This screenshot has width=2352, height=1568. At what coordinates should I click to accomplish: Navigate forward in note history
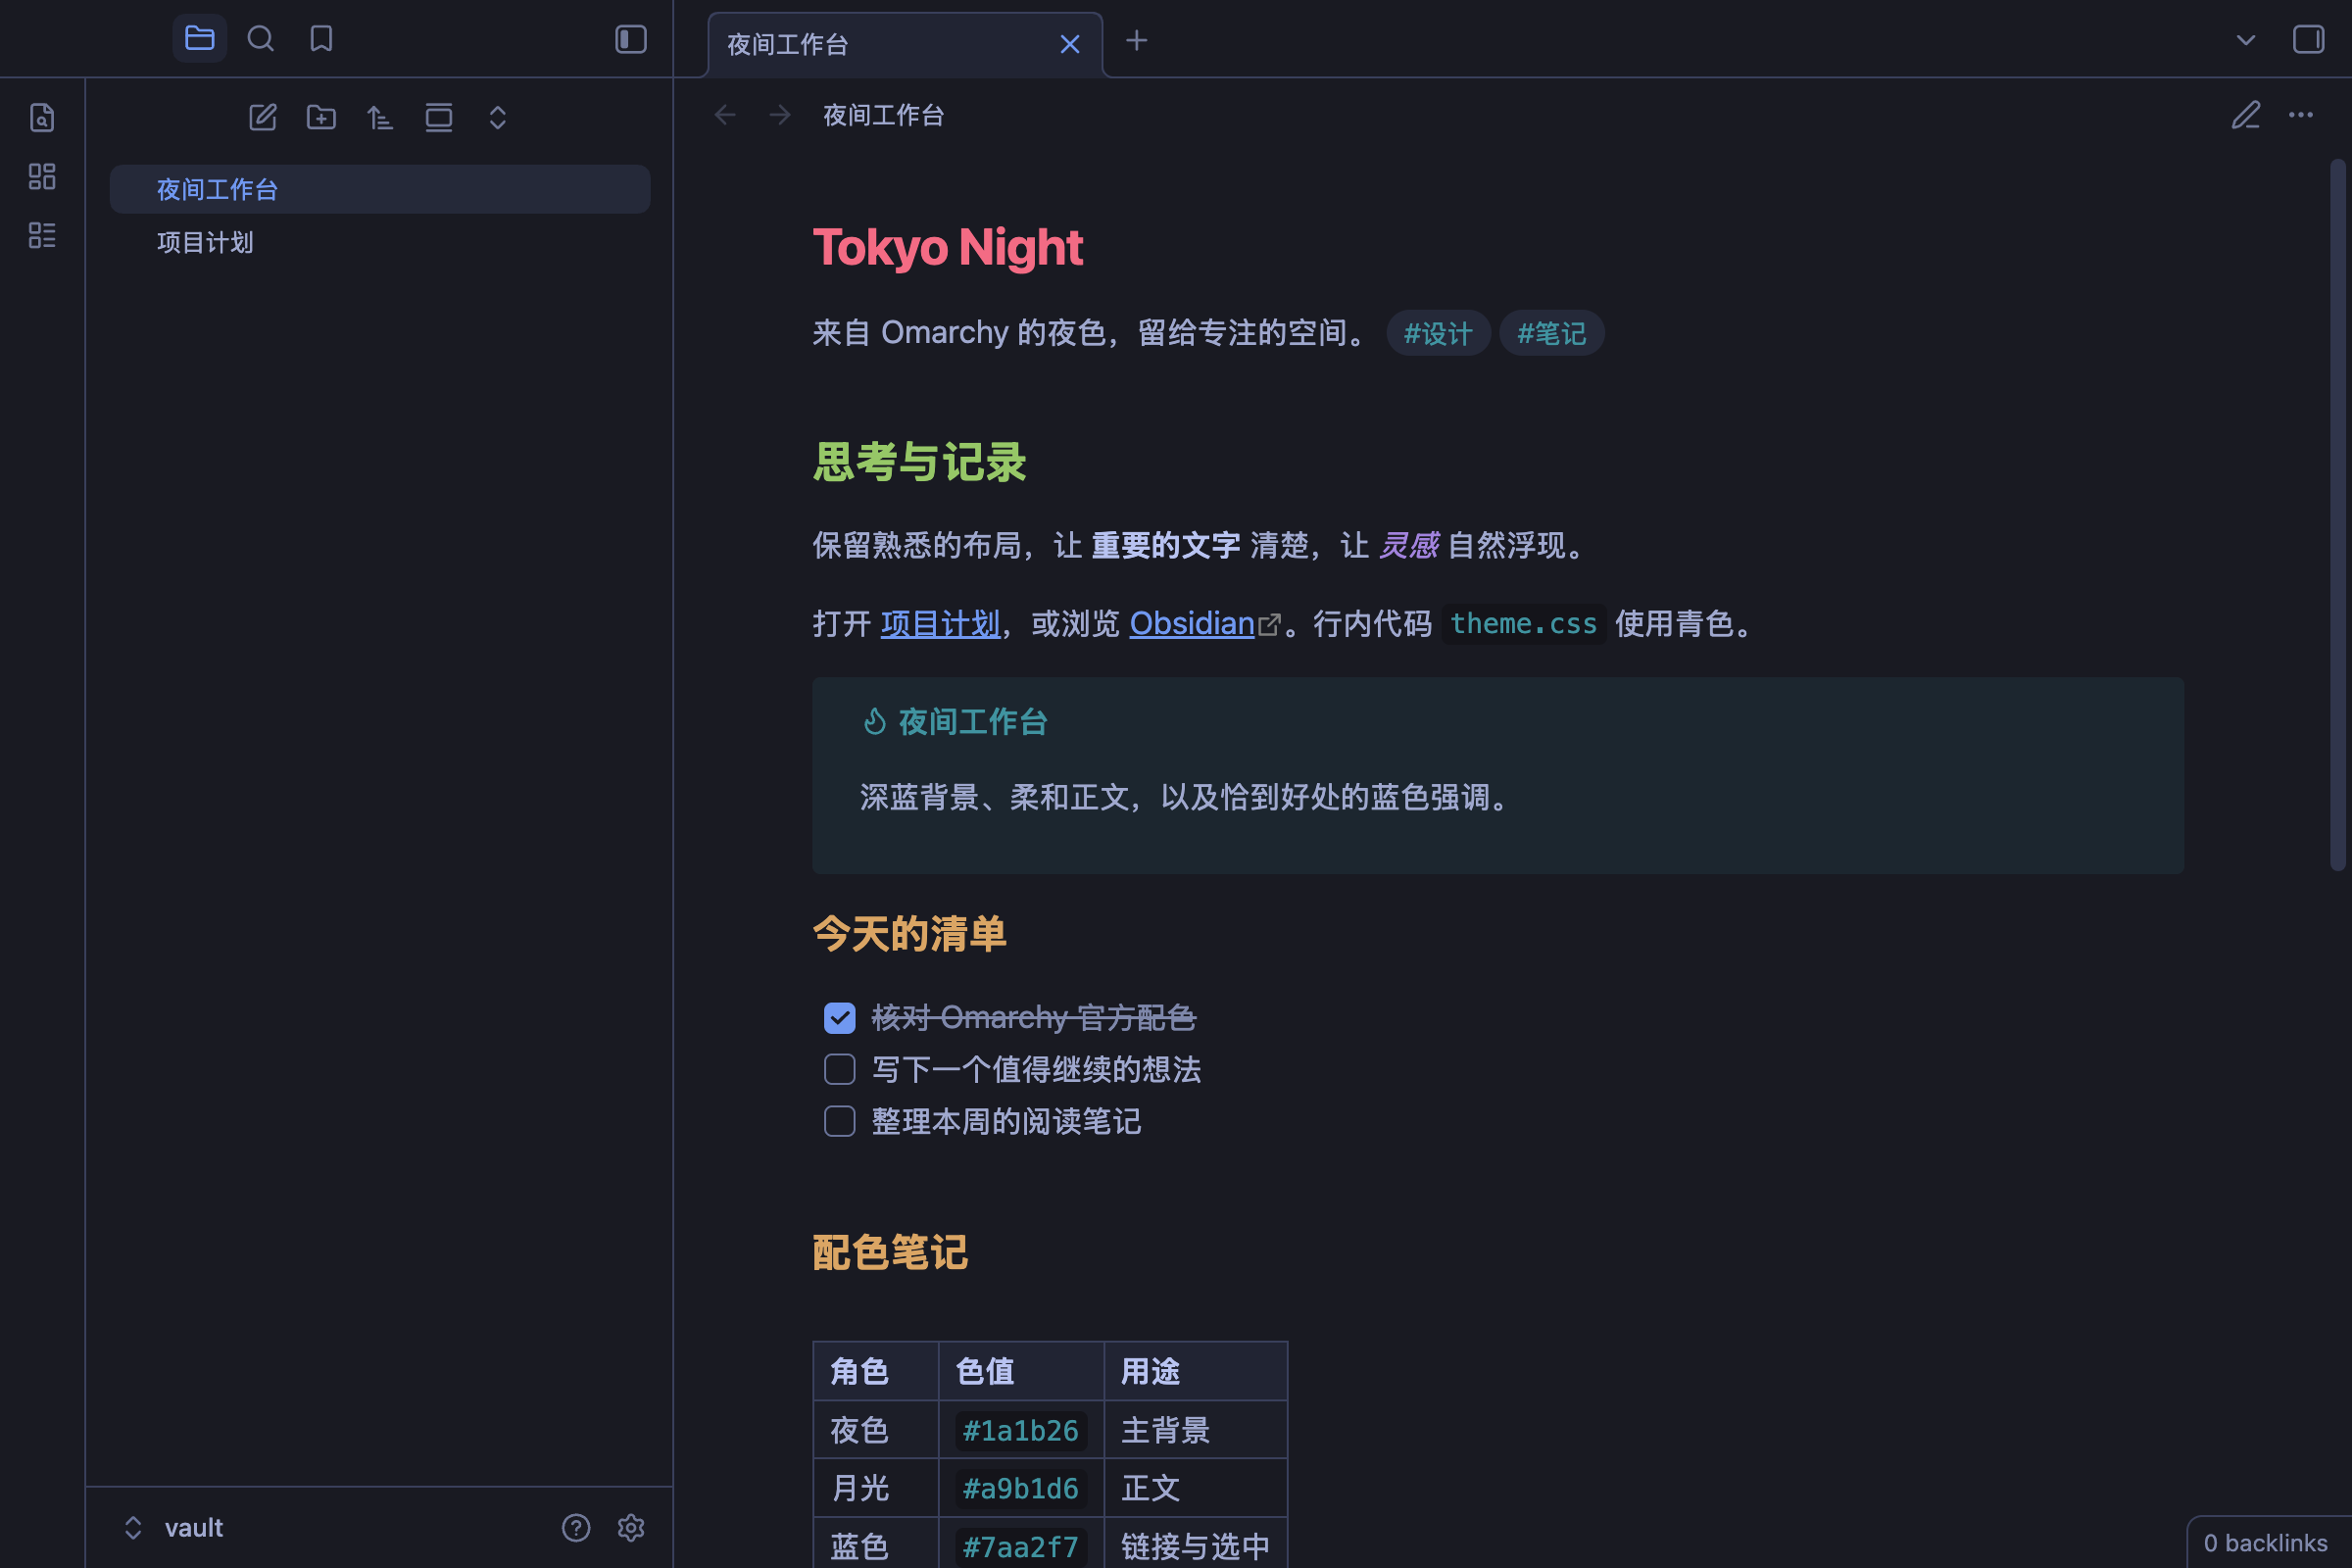[780, 115]
